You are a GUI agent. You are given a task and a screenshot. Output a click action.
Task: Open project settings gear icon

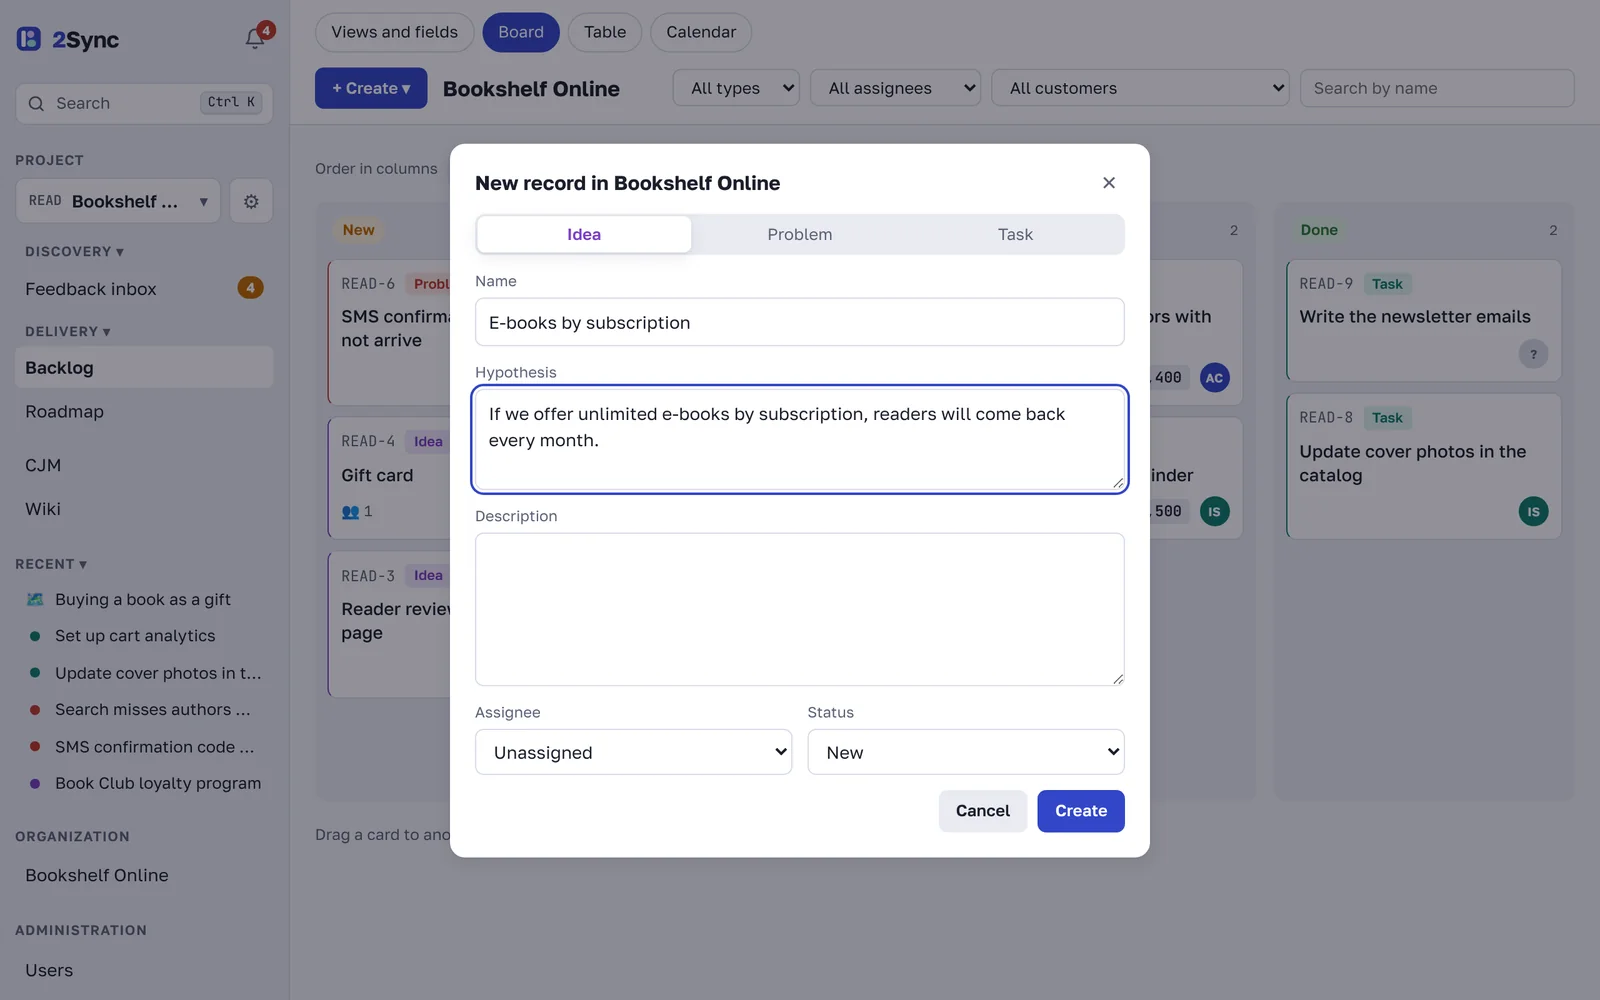(251, 201)
